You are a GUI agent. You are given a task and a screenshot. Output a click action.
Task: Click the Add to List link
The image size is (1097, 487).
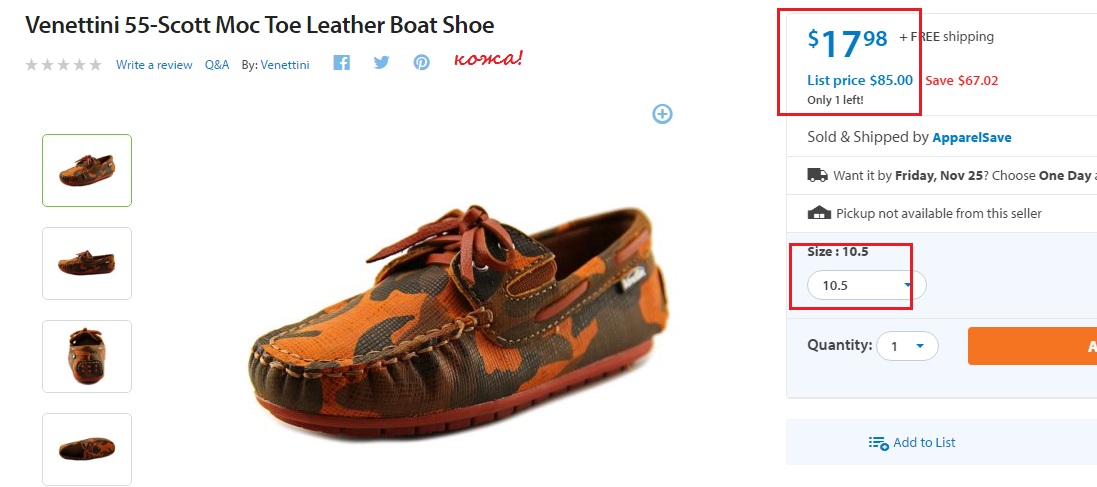(x=924, y=443)
